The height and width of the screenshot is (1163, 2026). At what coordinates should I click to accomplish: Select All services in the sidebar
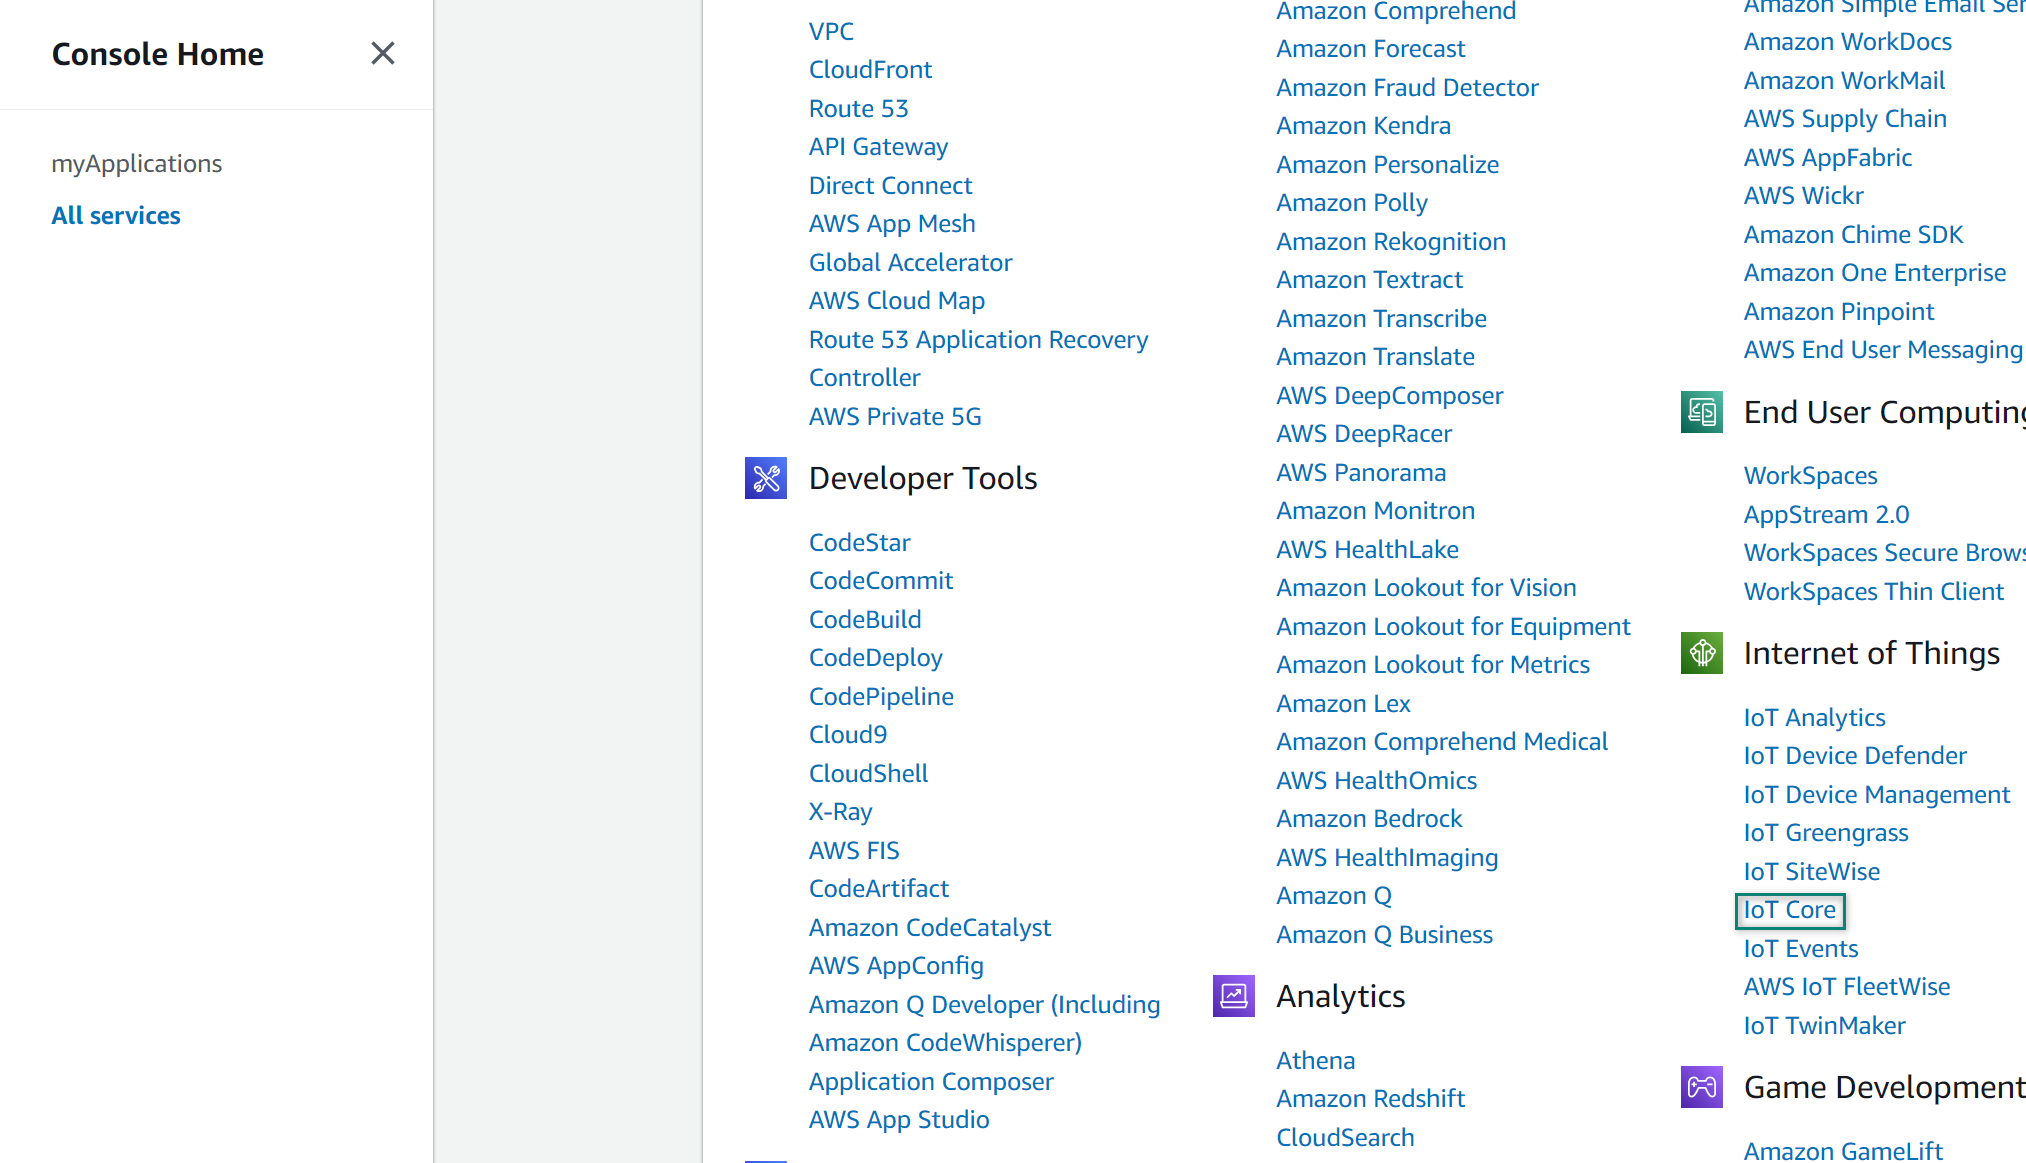(116, 215)
